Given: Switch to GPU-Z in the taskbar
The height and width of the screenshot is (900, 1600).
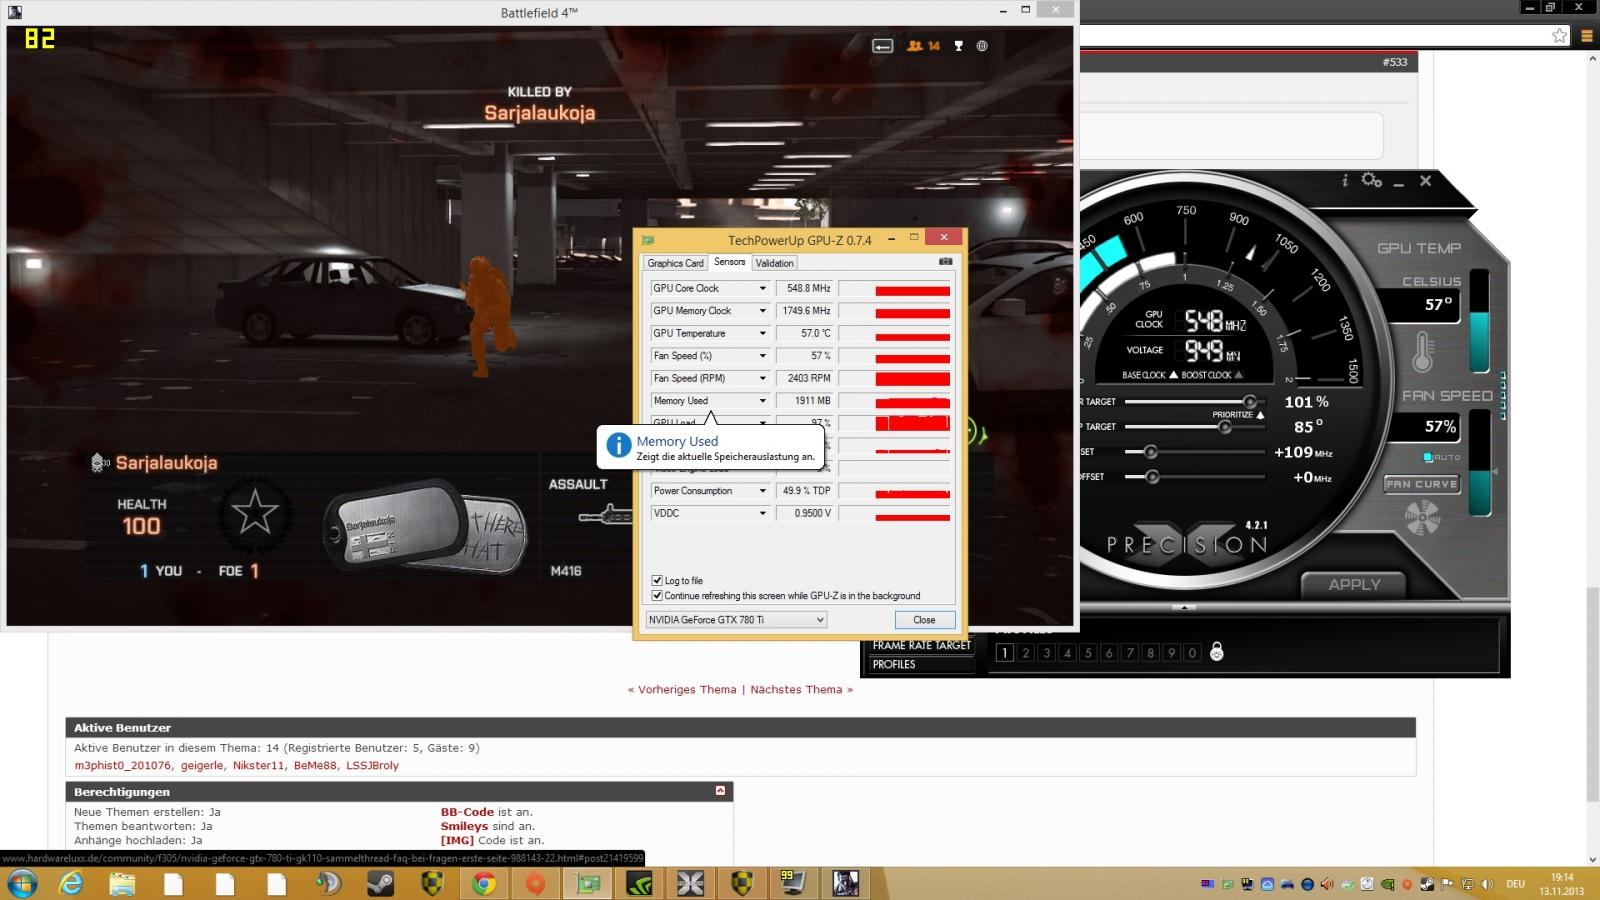Looking at the screenshot, I should (x=588, y=884).
